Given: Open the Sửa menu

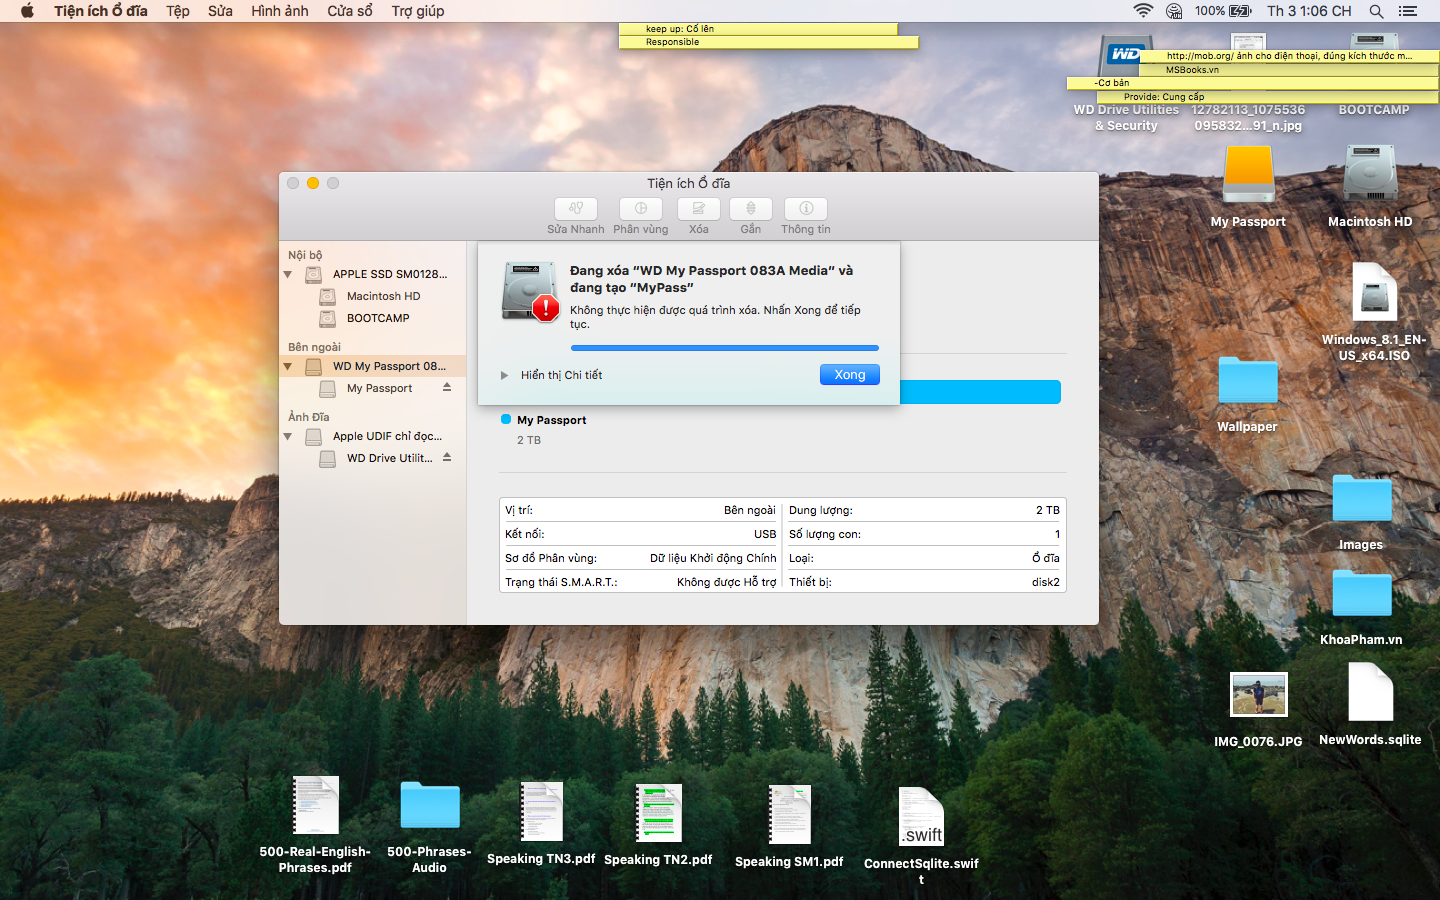Looking at the screenshot, I should point(220,11).
